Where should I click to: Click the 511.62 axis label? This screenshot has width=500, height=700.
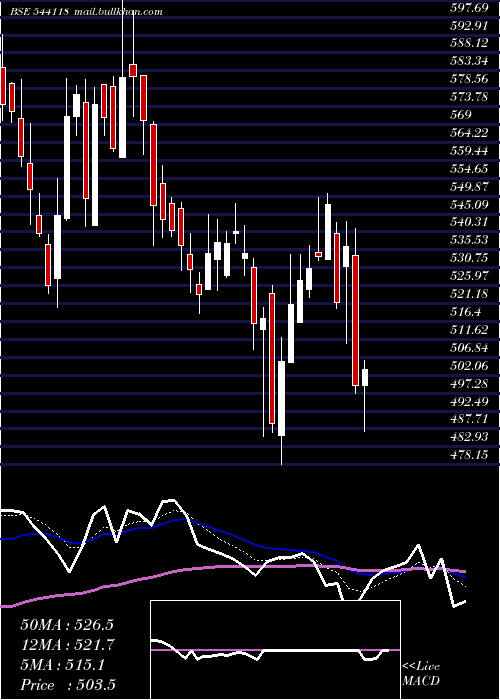tap(469, 329)
